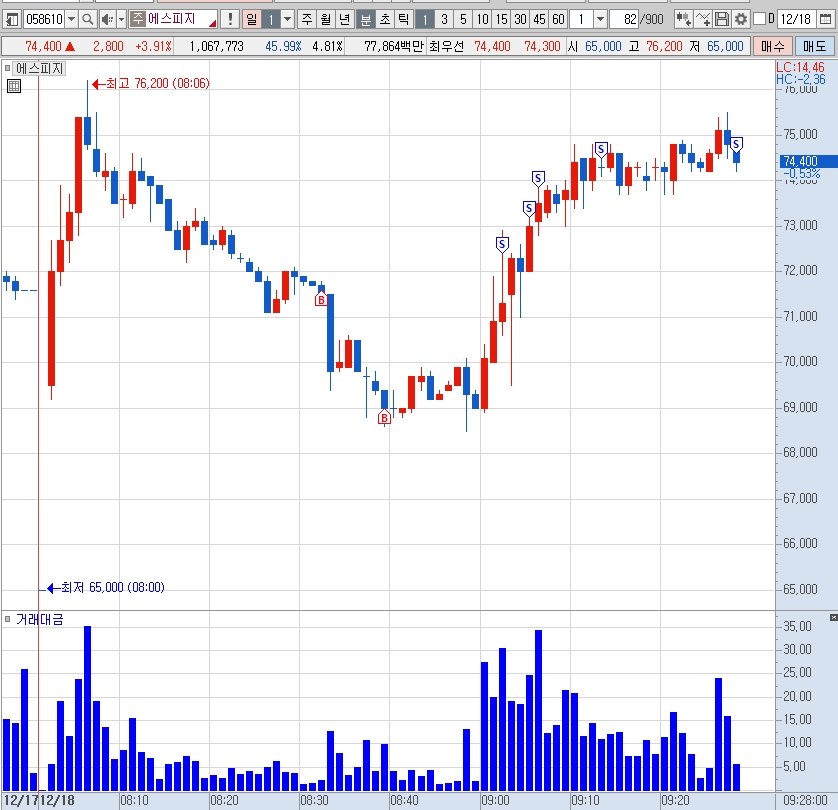Screen dimensions: 838x810
Task: Save chart settings with floppy disk icon
Action: (x=721, y=20)
